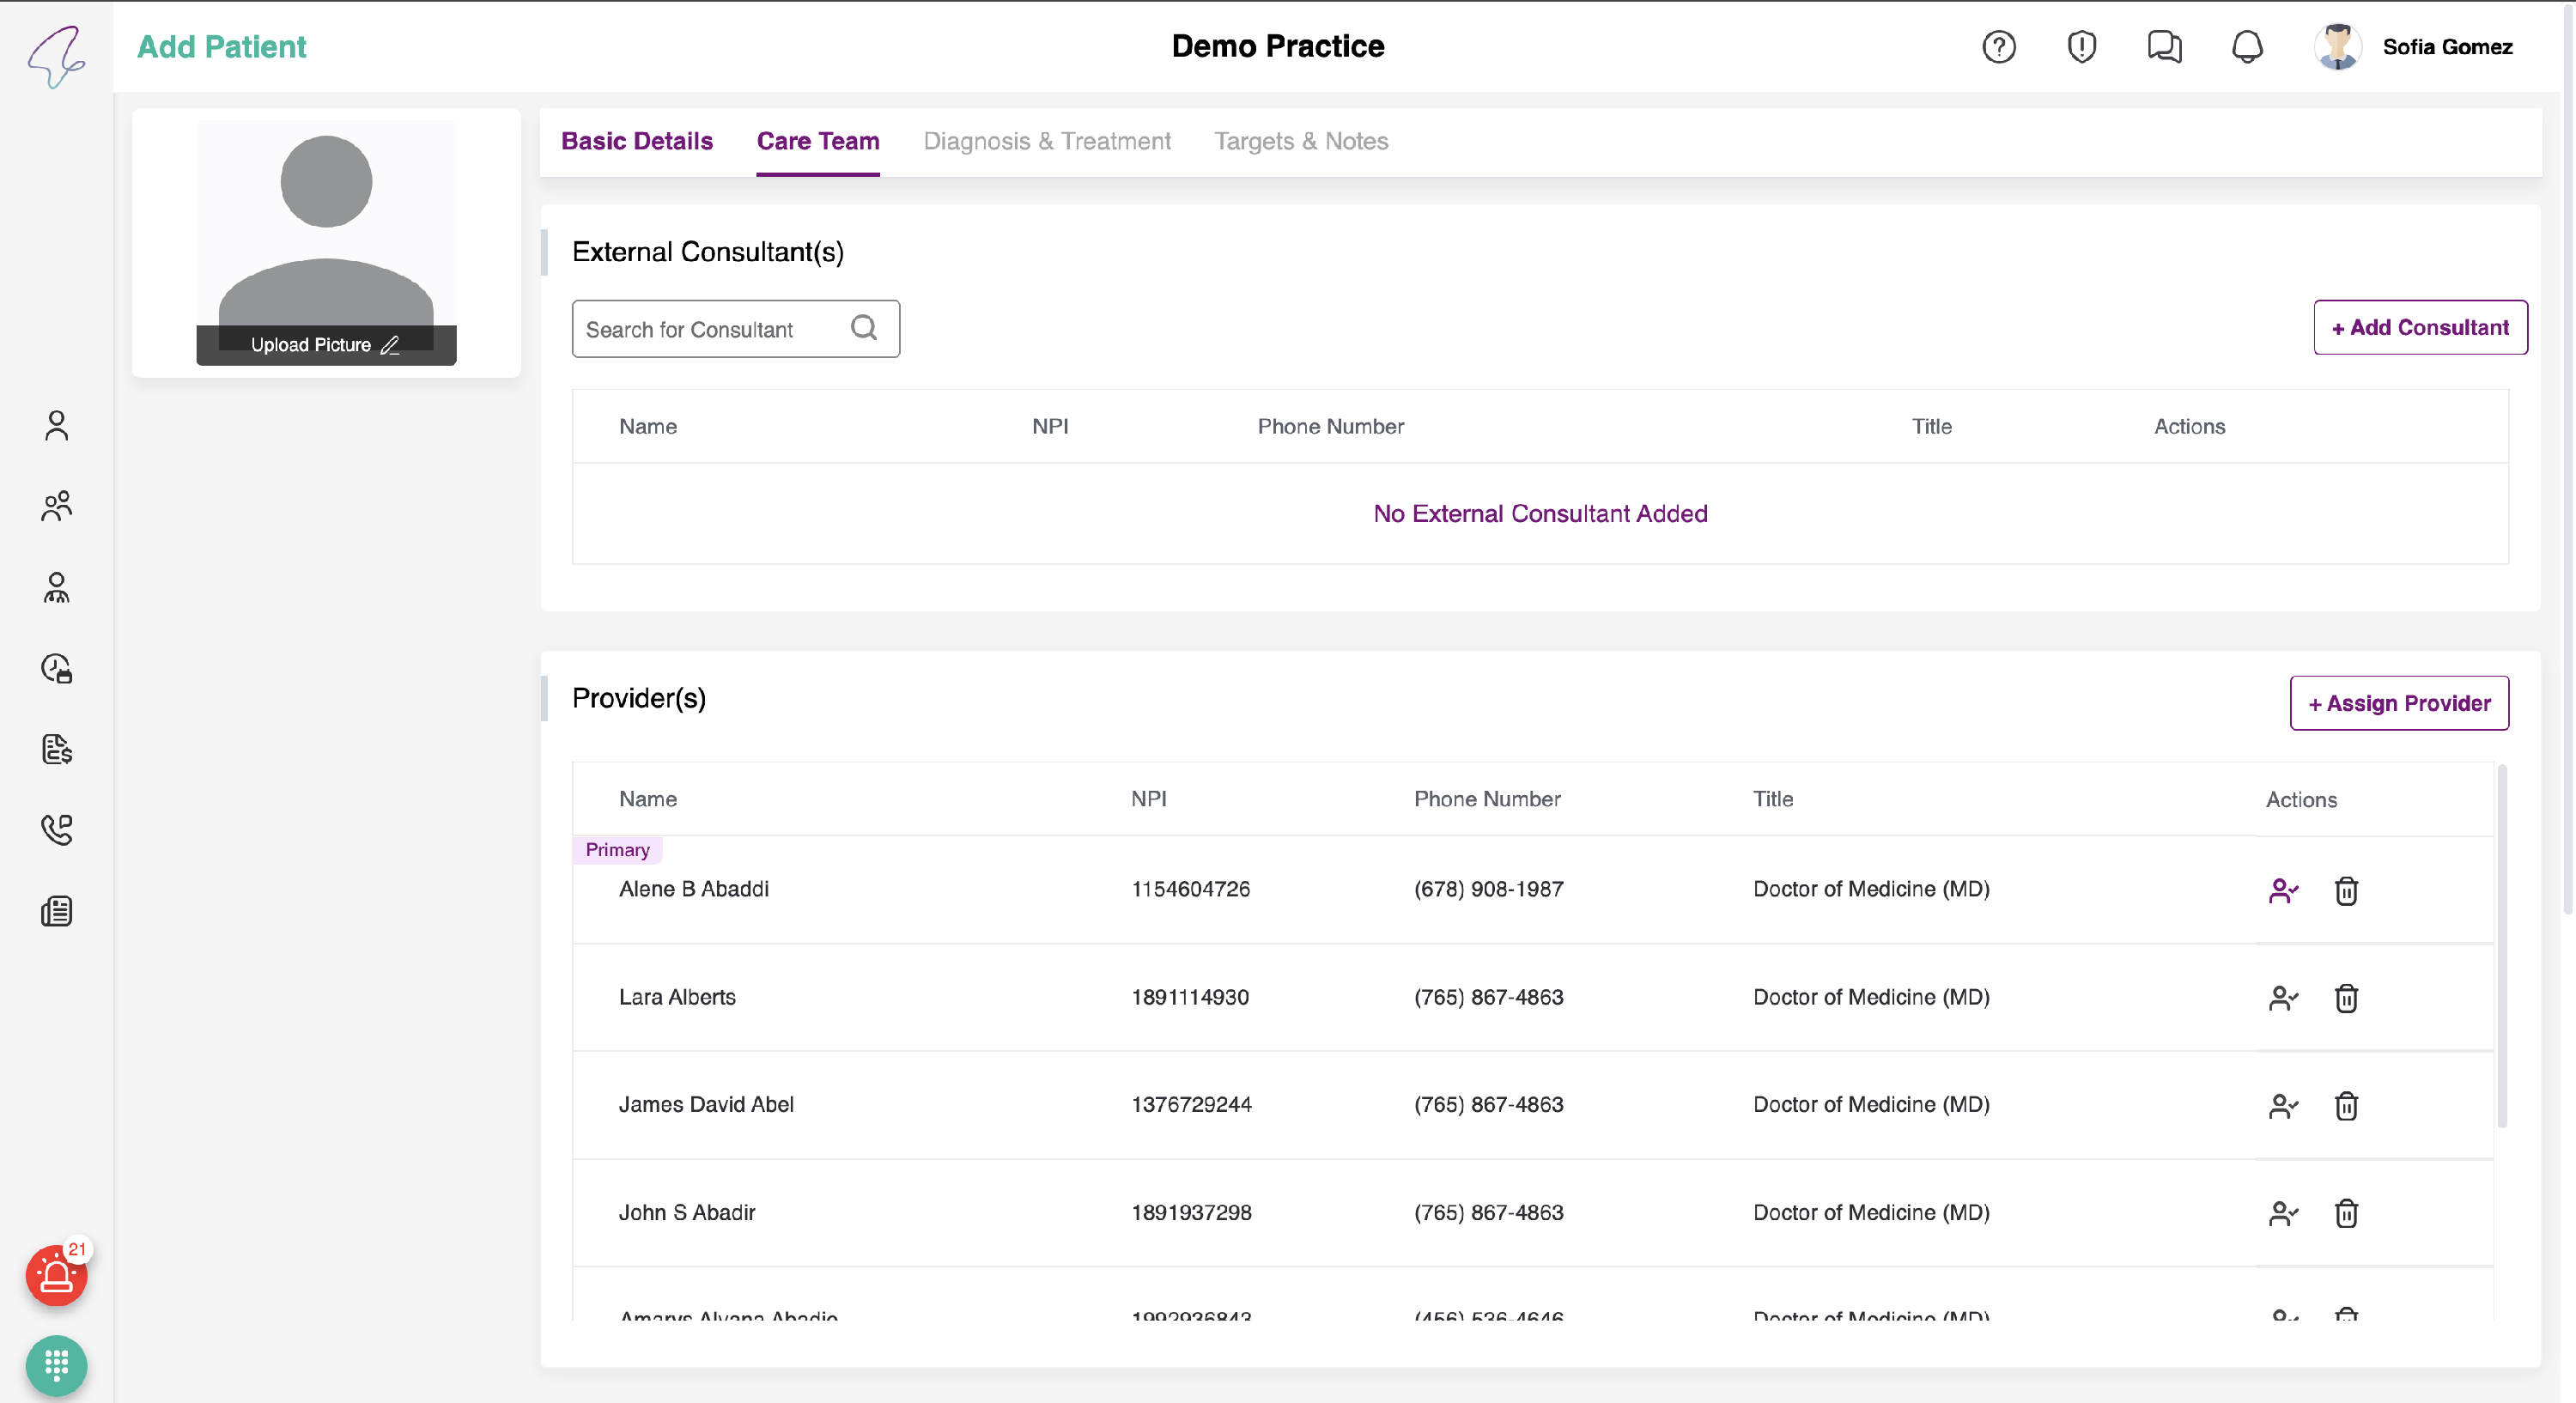Viewport: 2576px width, 1403px height.
Task: Click the Add Consultant button
Action: coord(2420,328)
